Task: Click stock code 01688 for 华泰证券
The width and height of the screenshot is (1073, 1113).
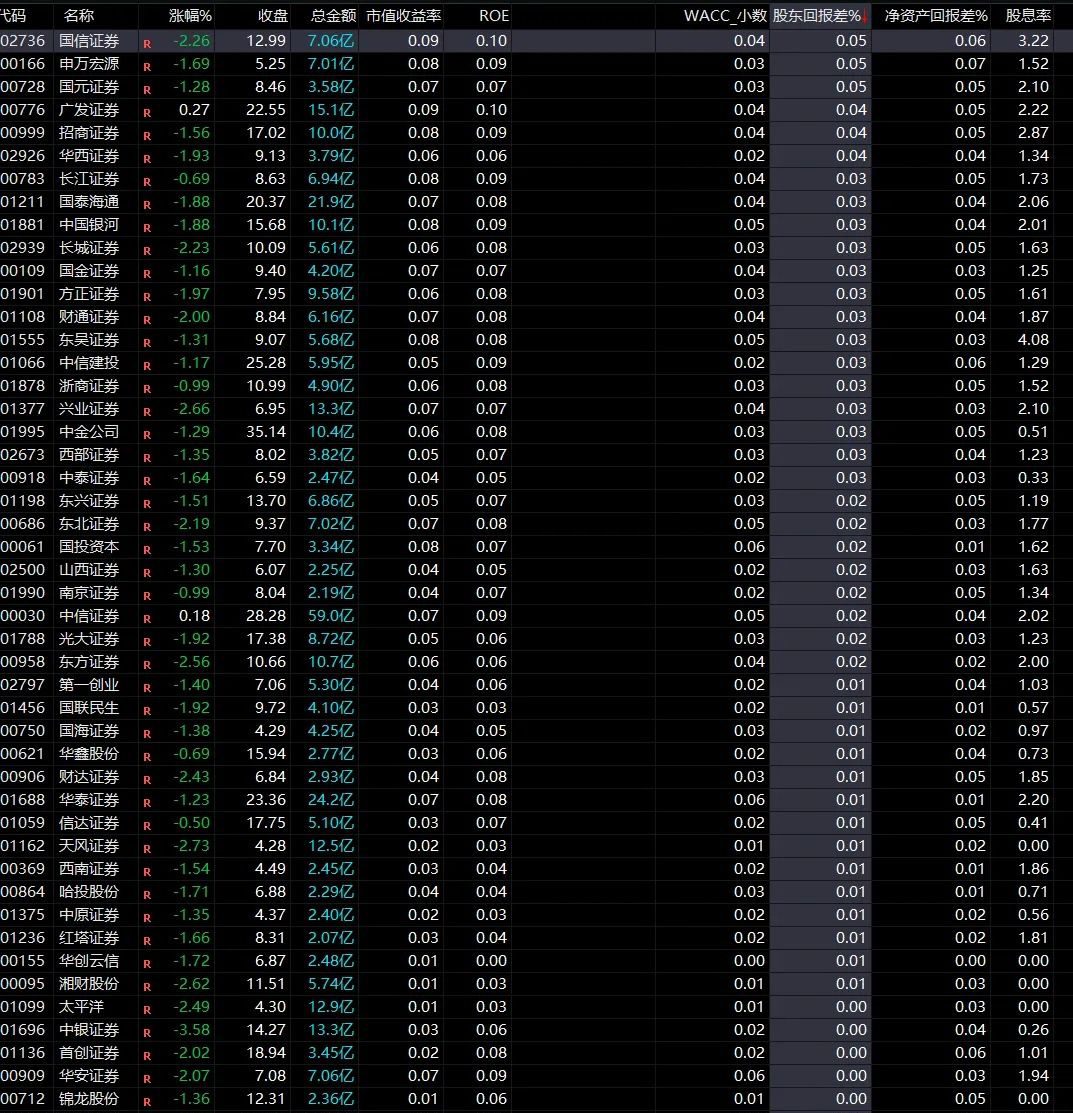Action: click(x=23, y=800)
